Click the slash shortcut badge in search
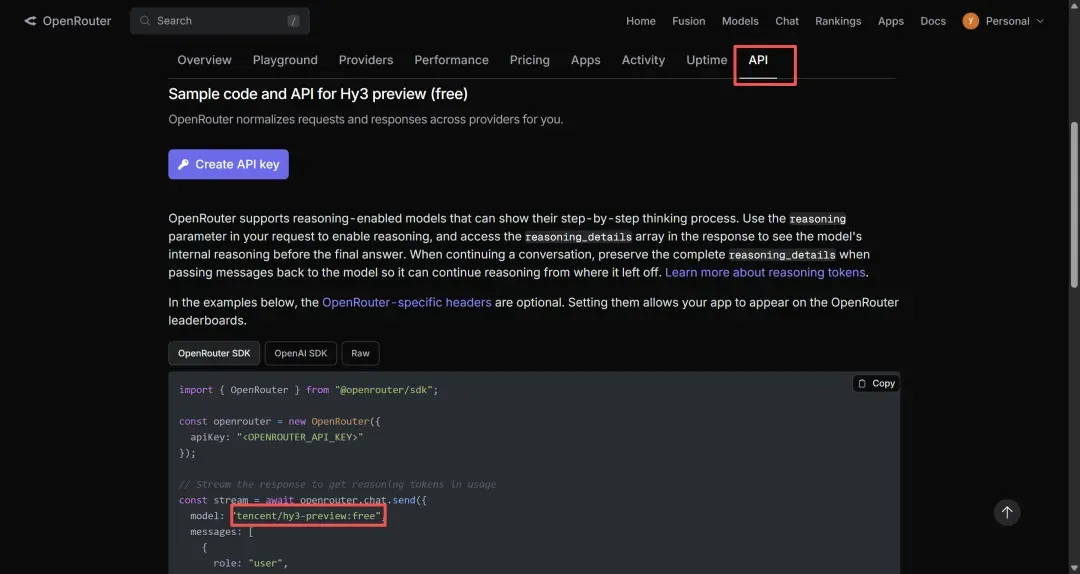 [x=293, y=21]
